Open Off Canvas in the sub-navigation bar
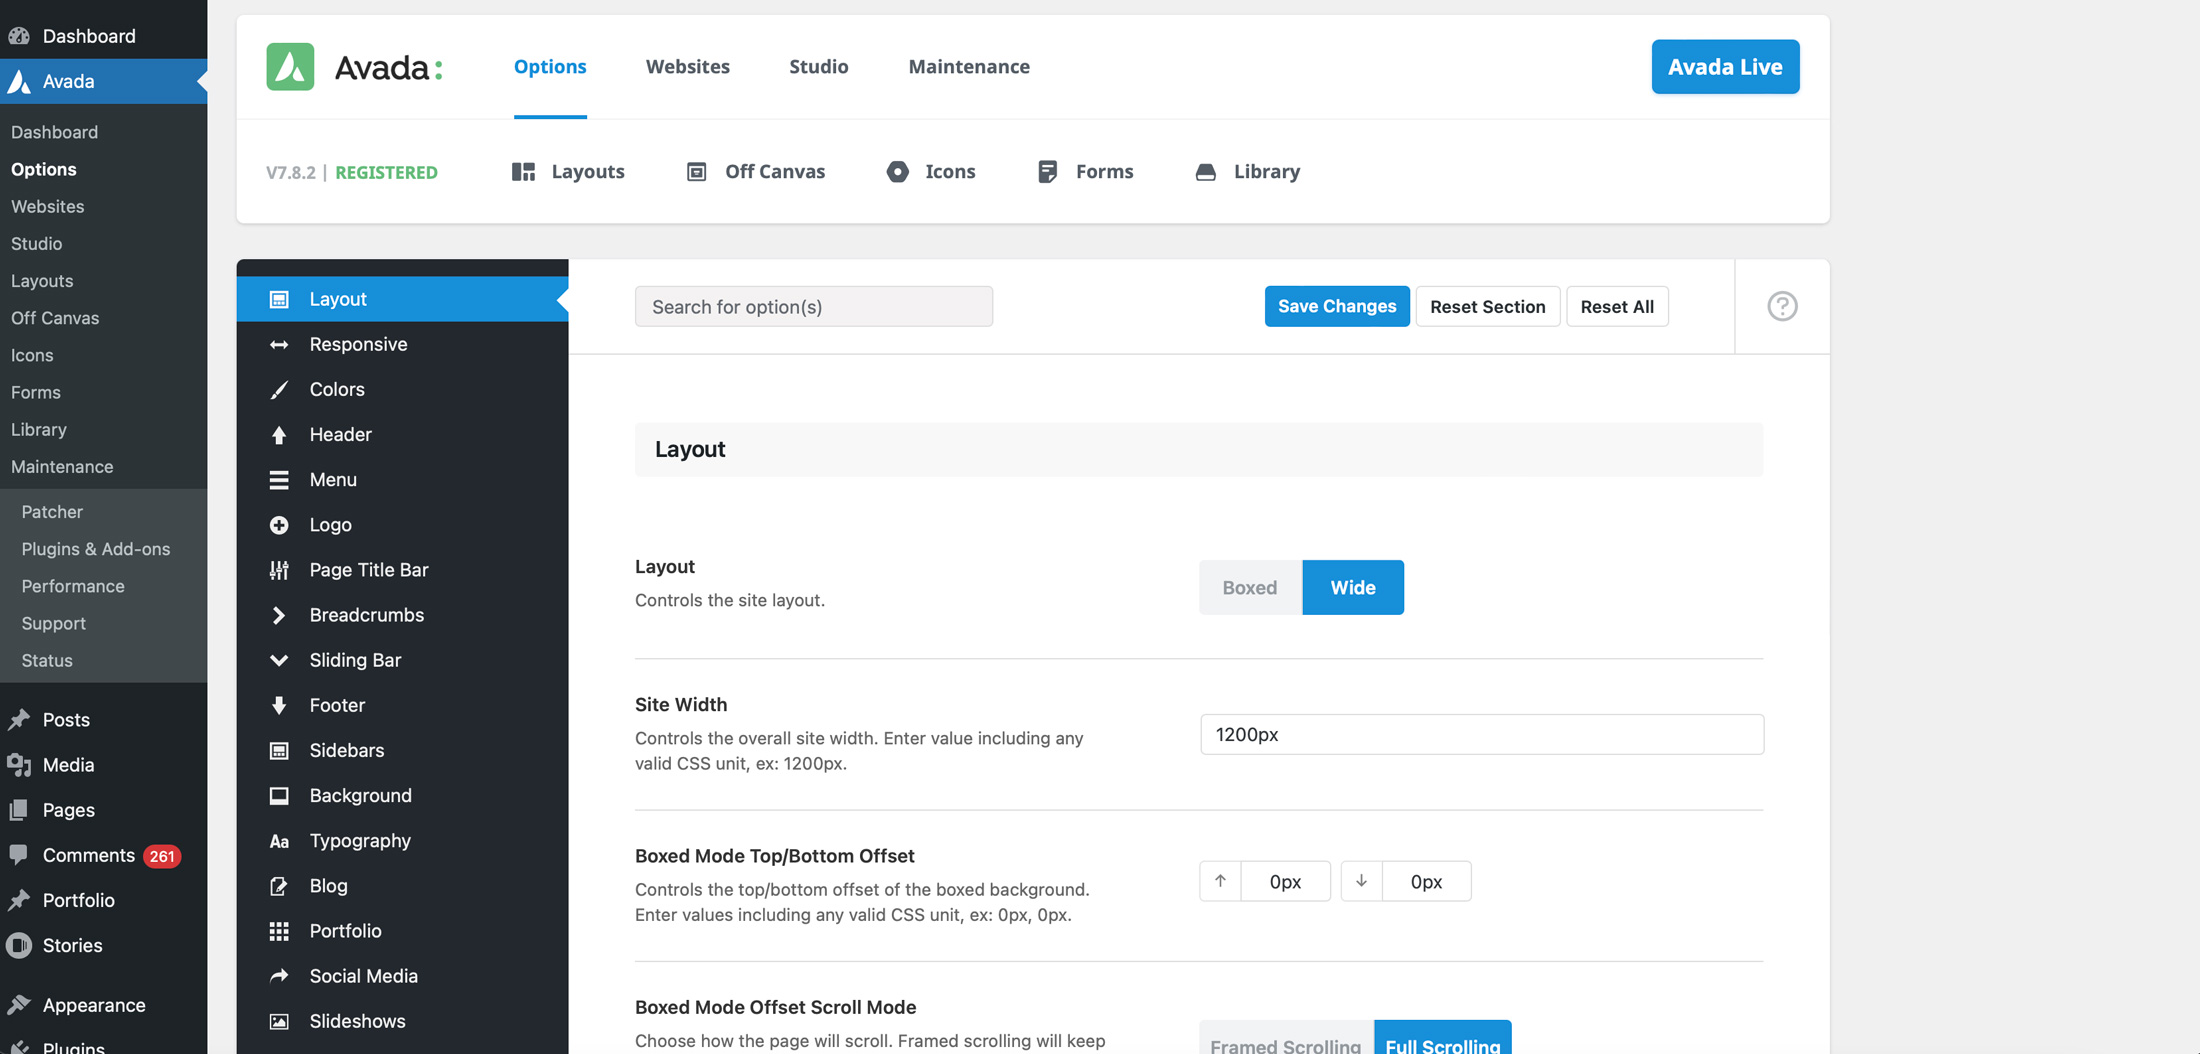The image size is (2200, 1054). click(x=756, y=172)
